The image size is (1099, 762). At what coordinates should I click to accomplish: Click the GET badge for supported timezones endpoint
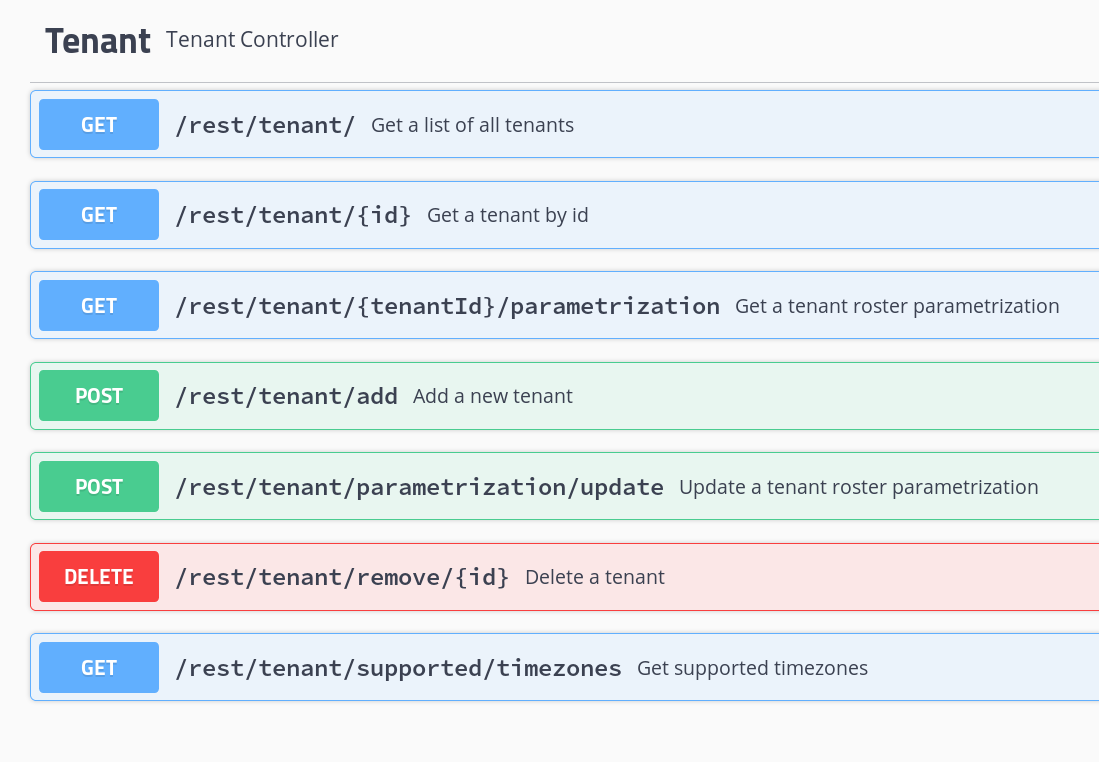pyautogui.click(x=98, y=667)
